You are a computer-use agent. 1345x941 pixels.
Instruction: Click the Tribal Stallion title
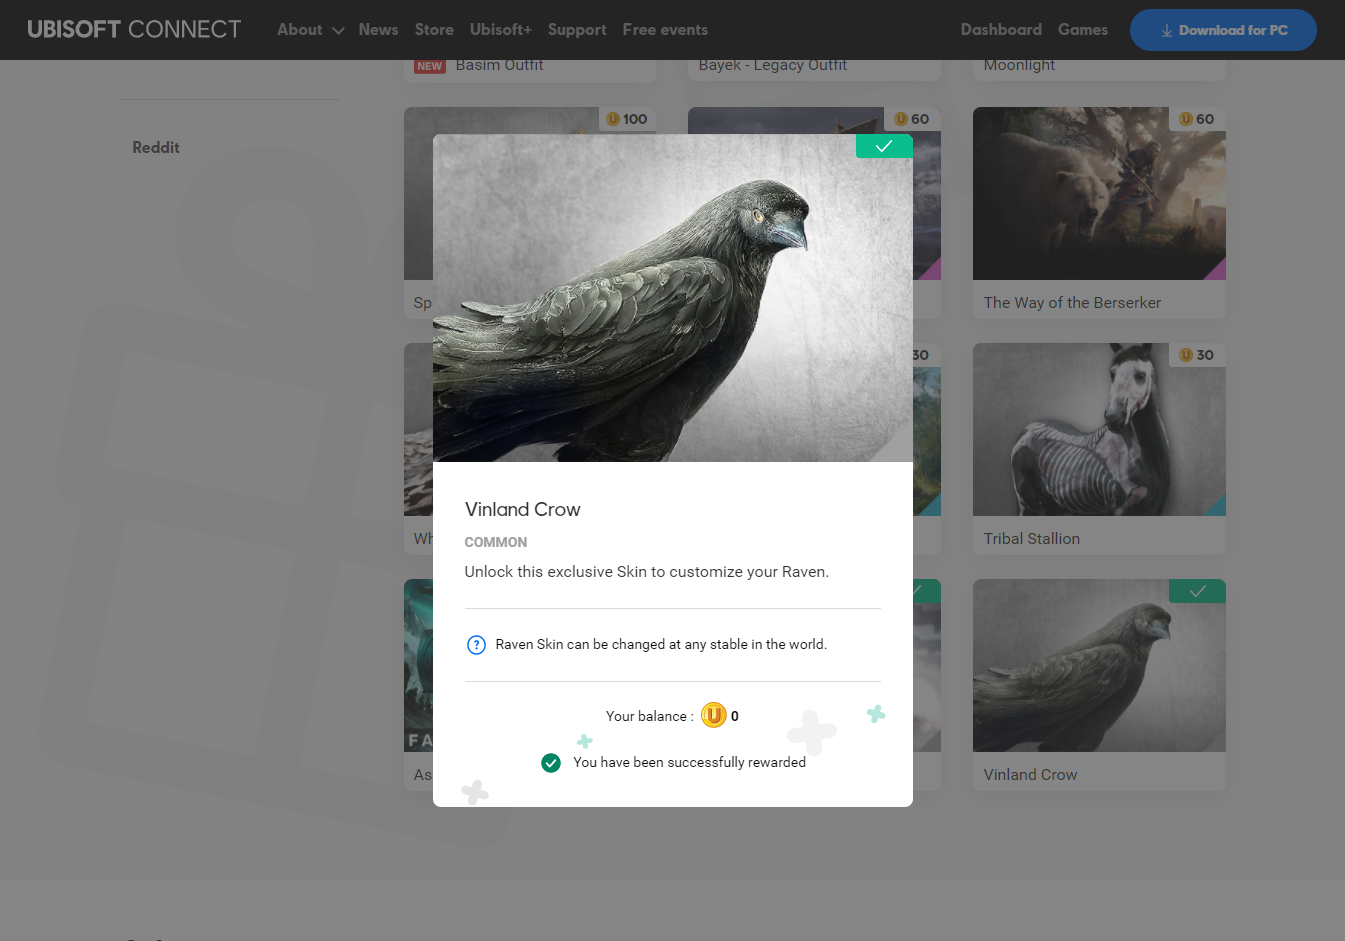(1031, 538)
